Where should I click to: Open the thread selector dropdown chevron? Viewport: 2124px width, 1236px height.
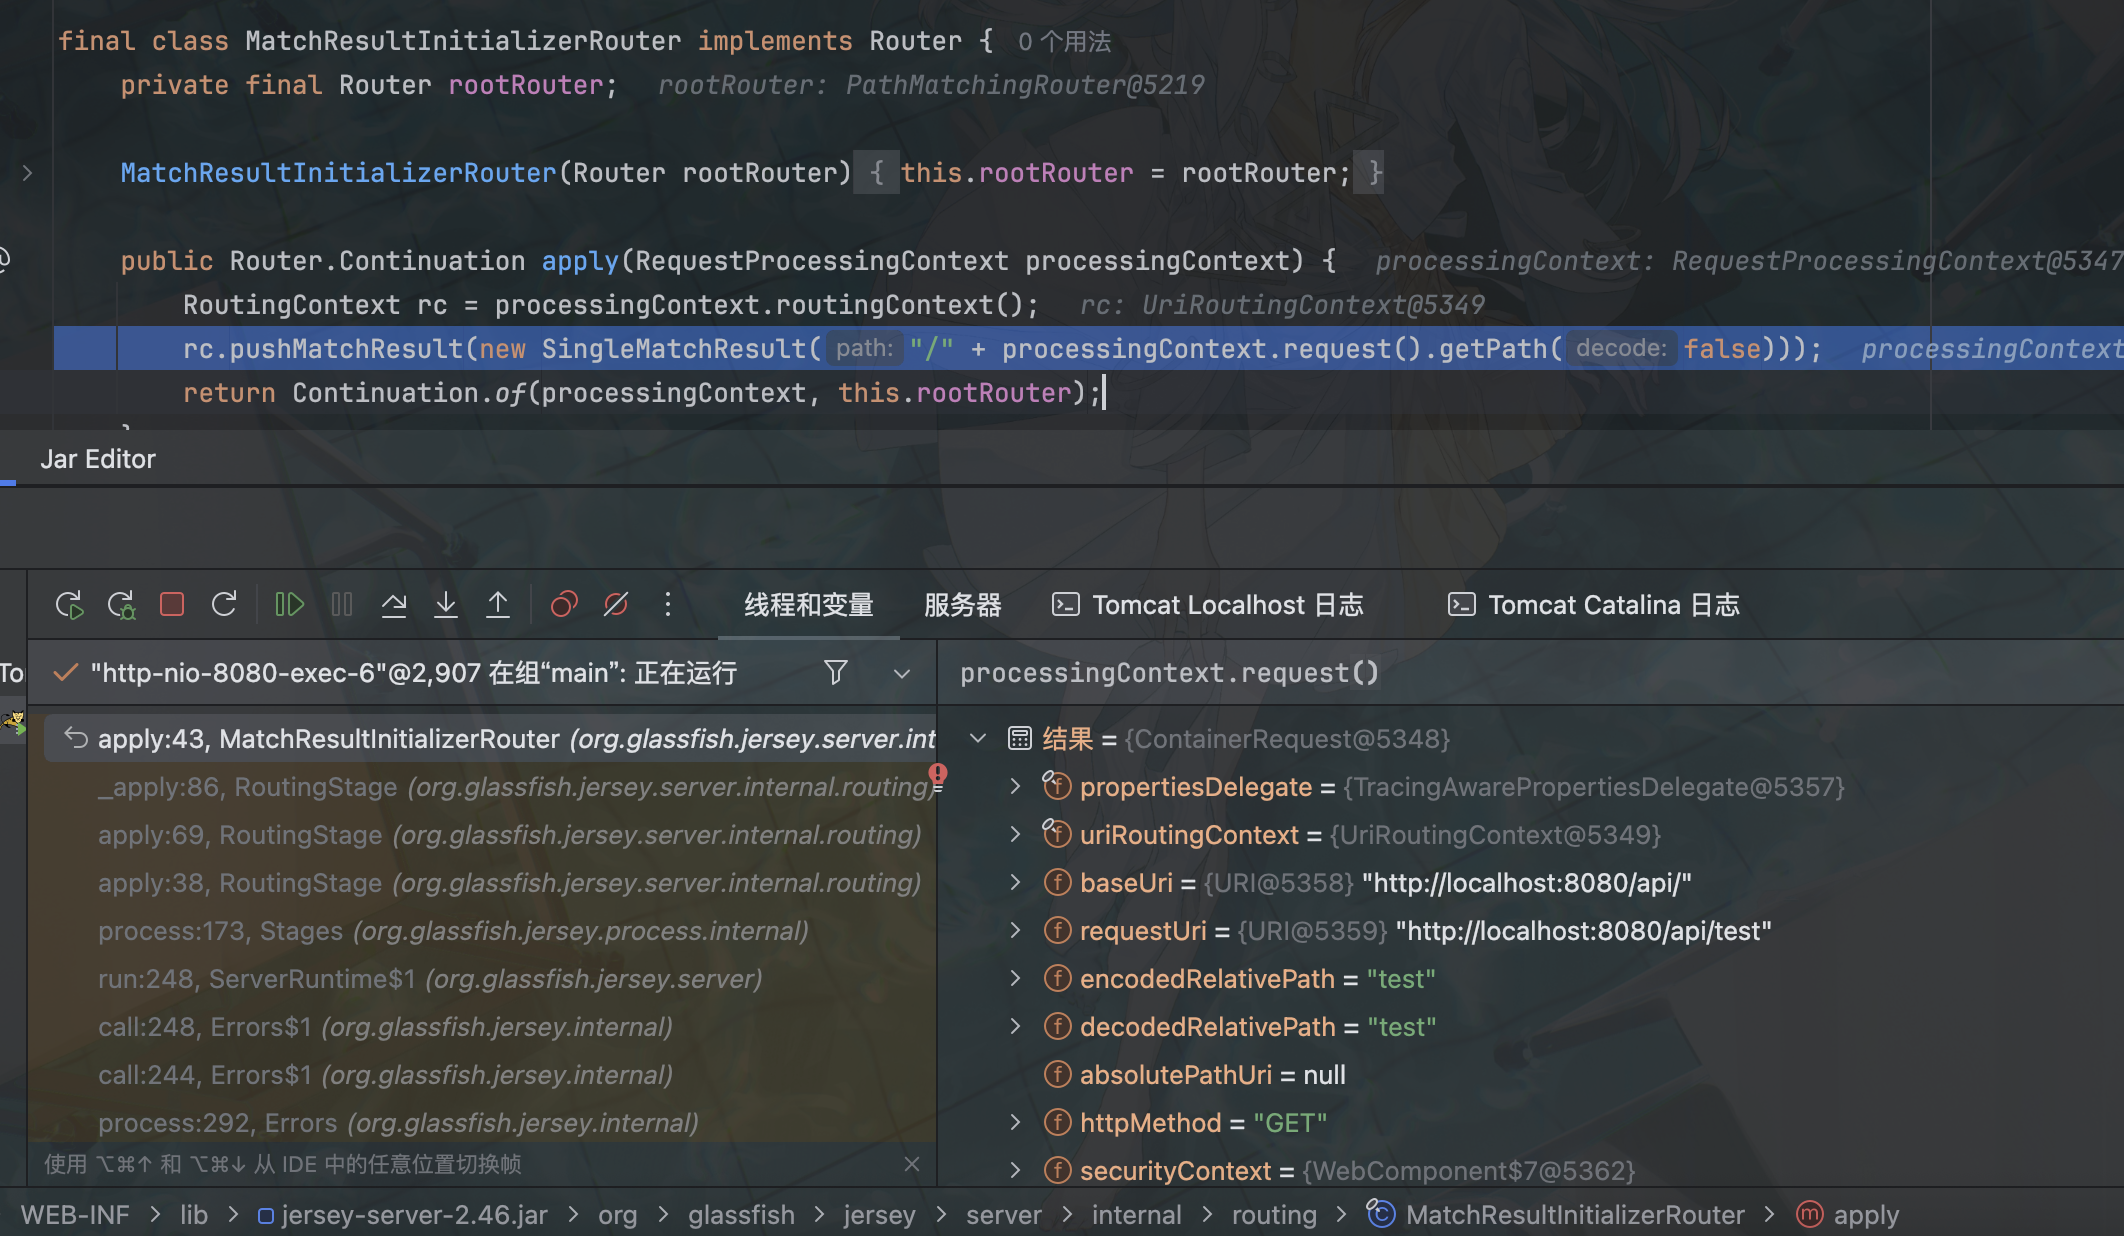(901, 673)
